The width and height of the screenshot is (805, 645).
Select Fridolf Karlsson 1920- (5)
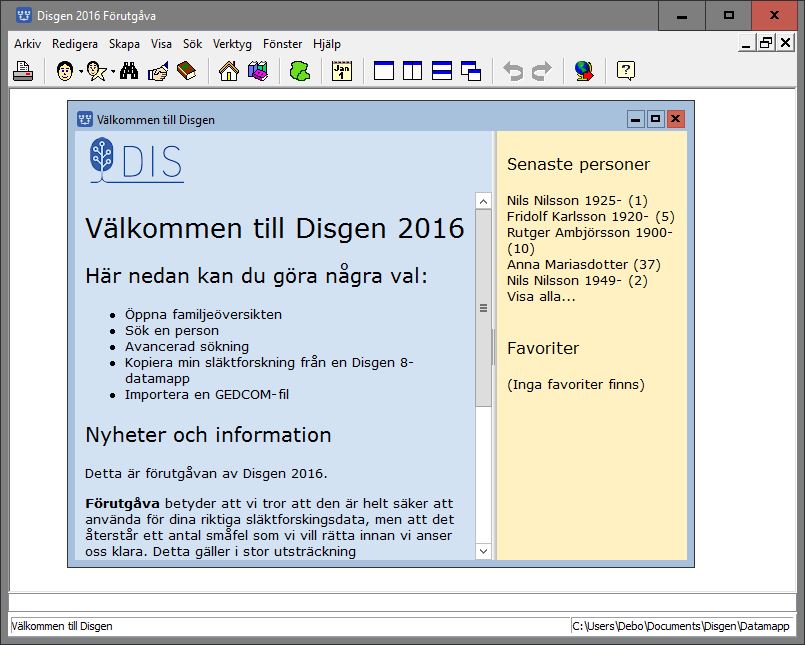click(x=590, y=216)
